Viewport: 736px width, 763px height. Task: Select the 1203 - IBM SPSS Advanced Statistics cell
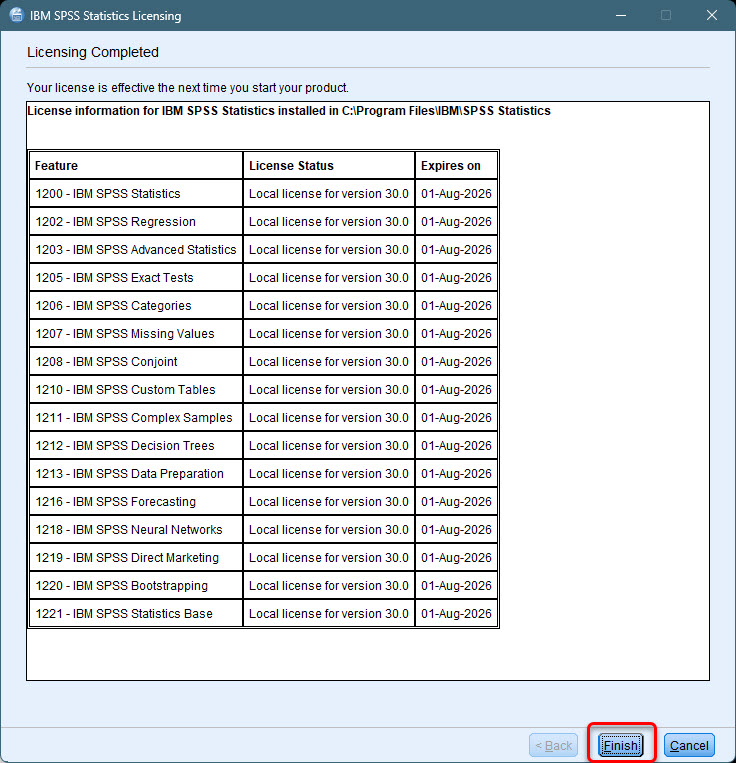tap(136, 250)
